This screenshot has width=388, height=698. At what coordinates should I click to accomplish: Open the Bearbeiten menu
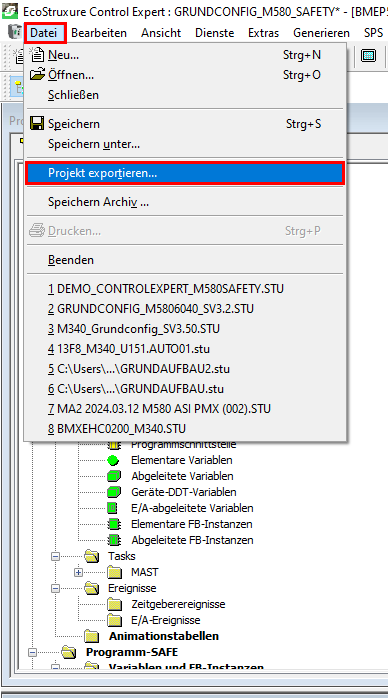tap(99, 32)
